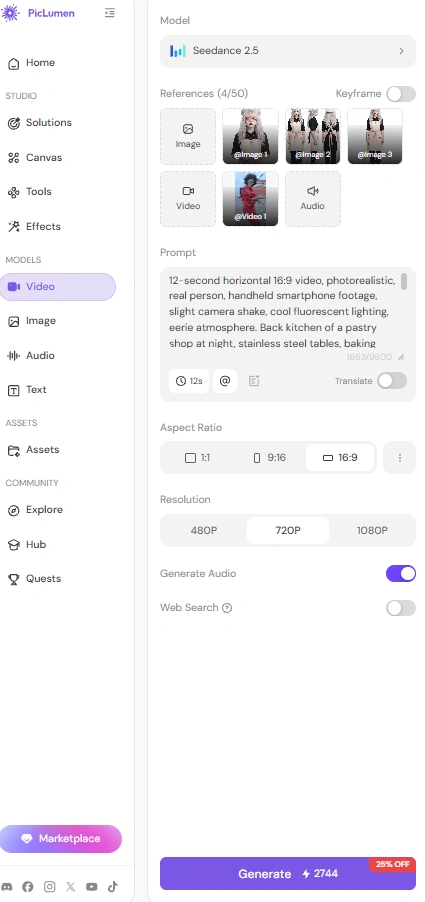The height and width of the screenshot is (902, 425).
Task: Click the @ mention button
Action: point(225,381)
